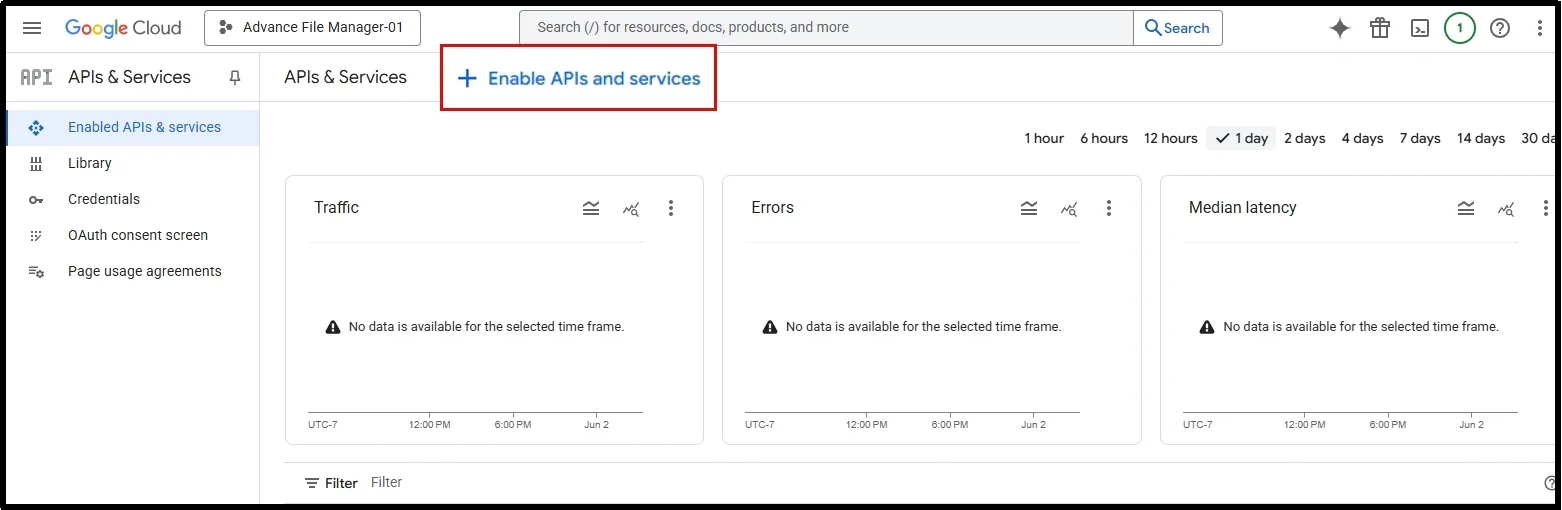Toggle legend on the Traffic chart
The height and width of the screenshot is (510, 1562).
[x=591, y=208]
